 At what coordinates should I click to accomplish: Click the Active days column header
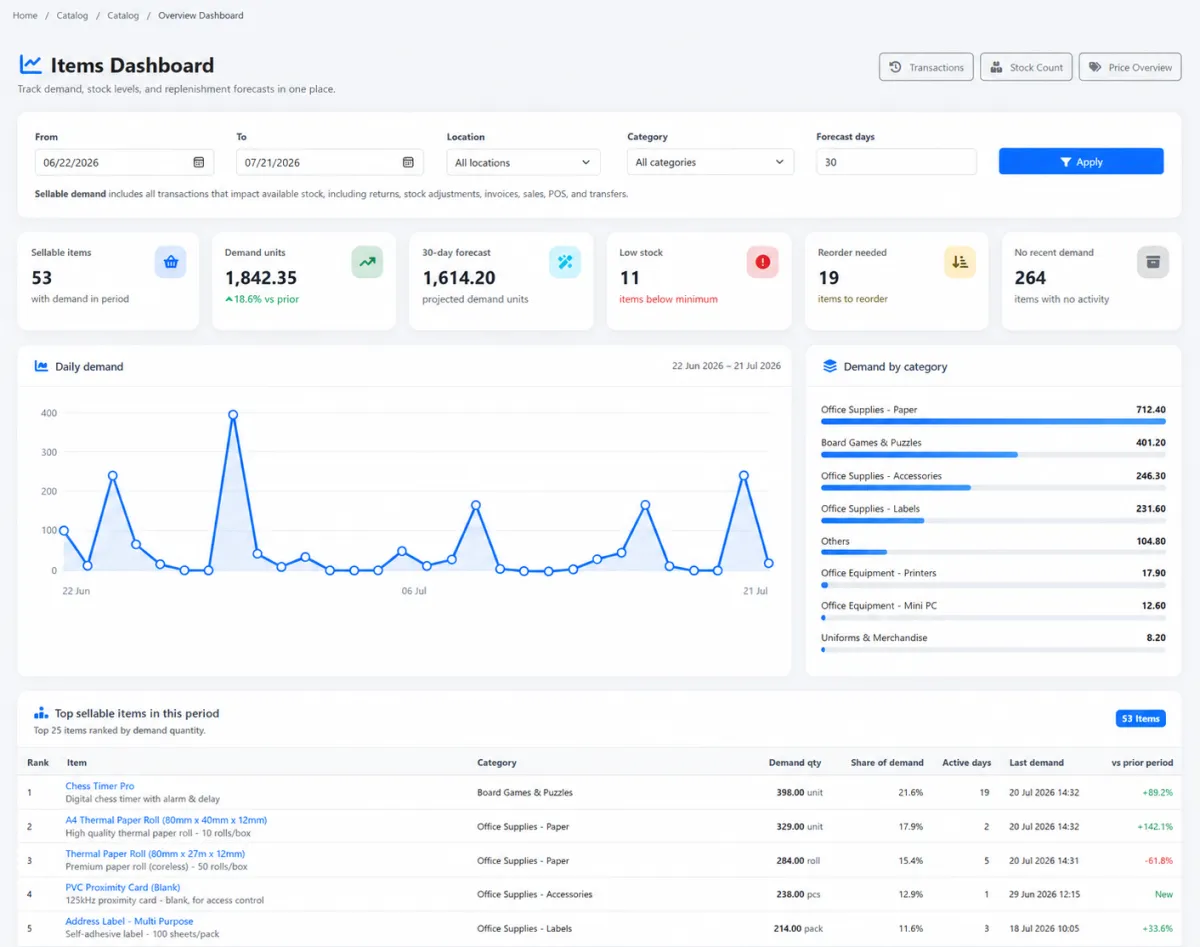(x=967, y=763)
